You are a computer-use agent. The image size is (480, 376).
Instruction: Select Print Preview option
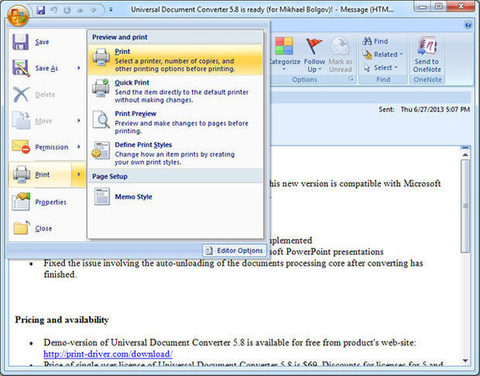(x=175, y=122)
